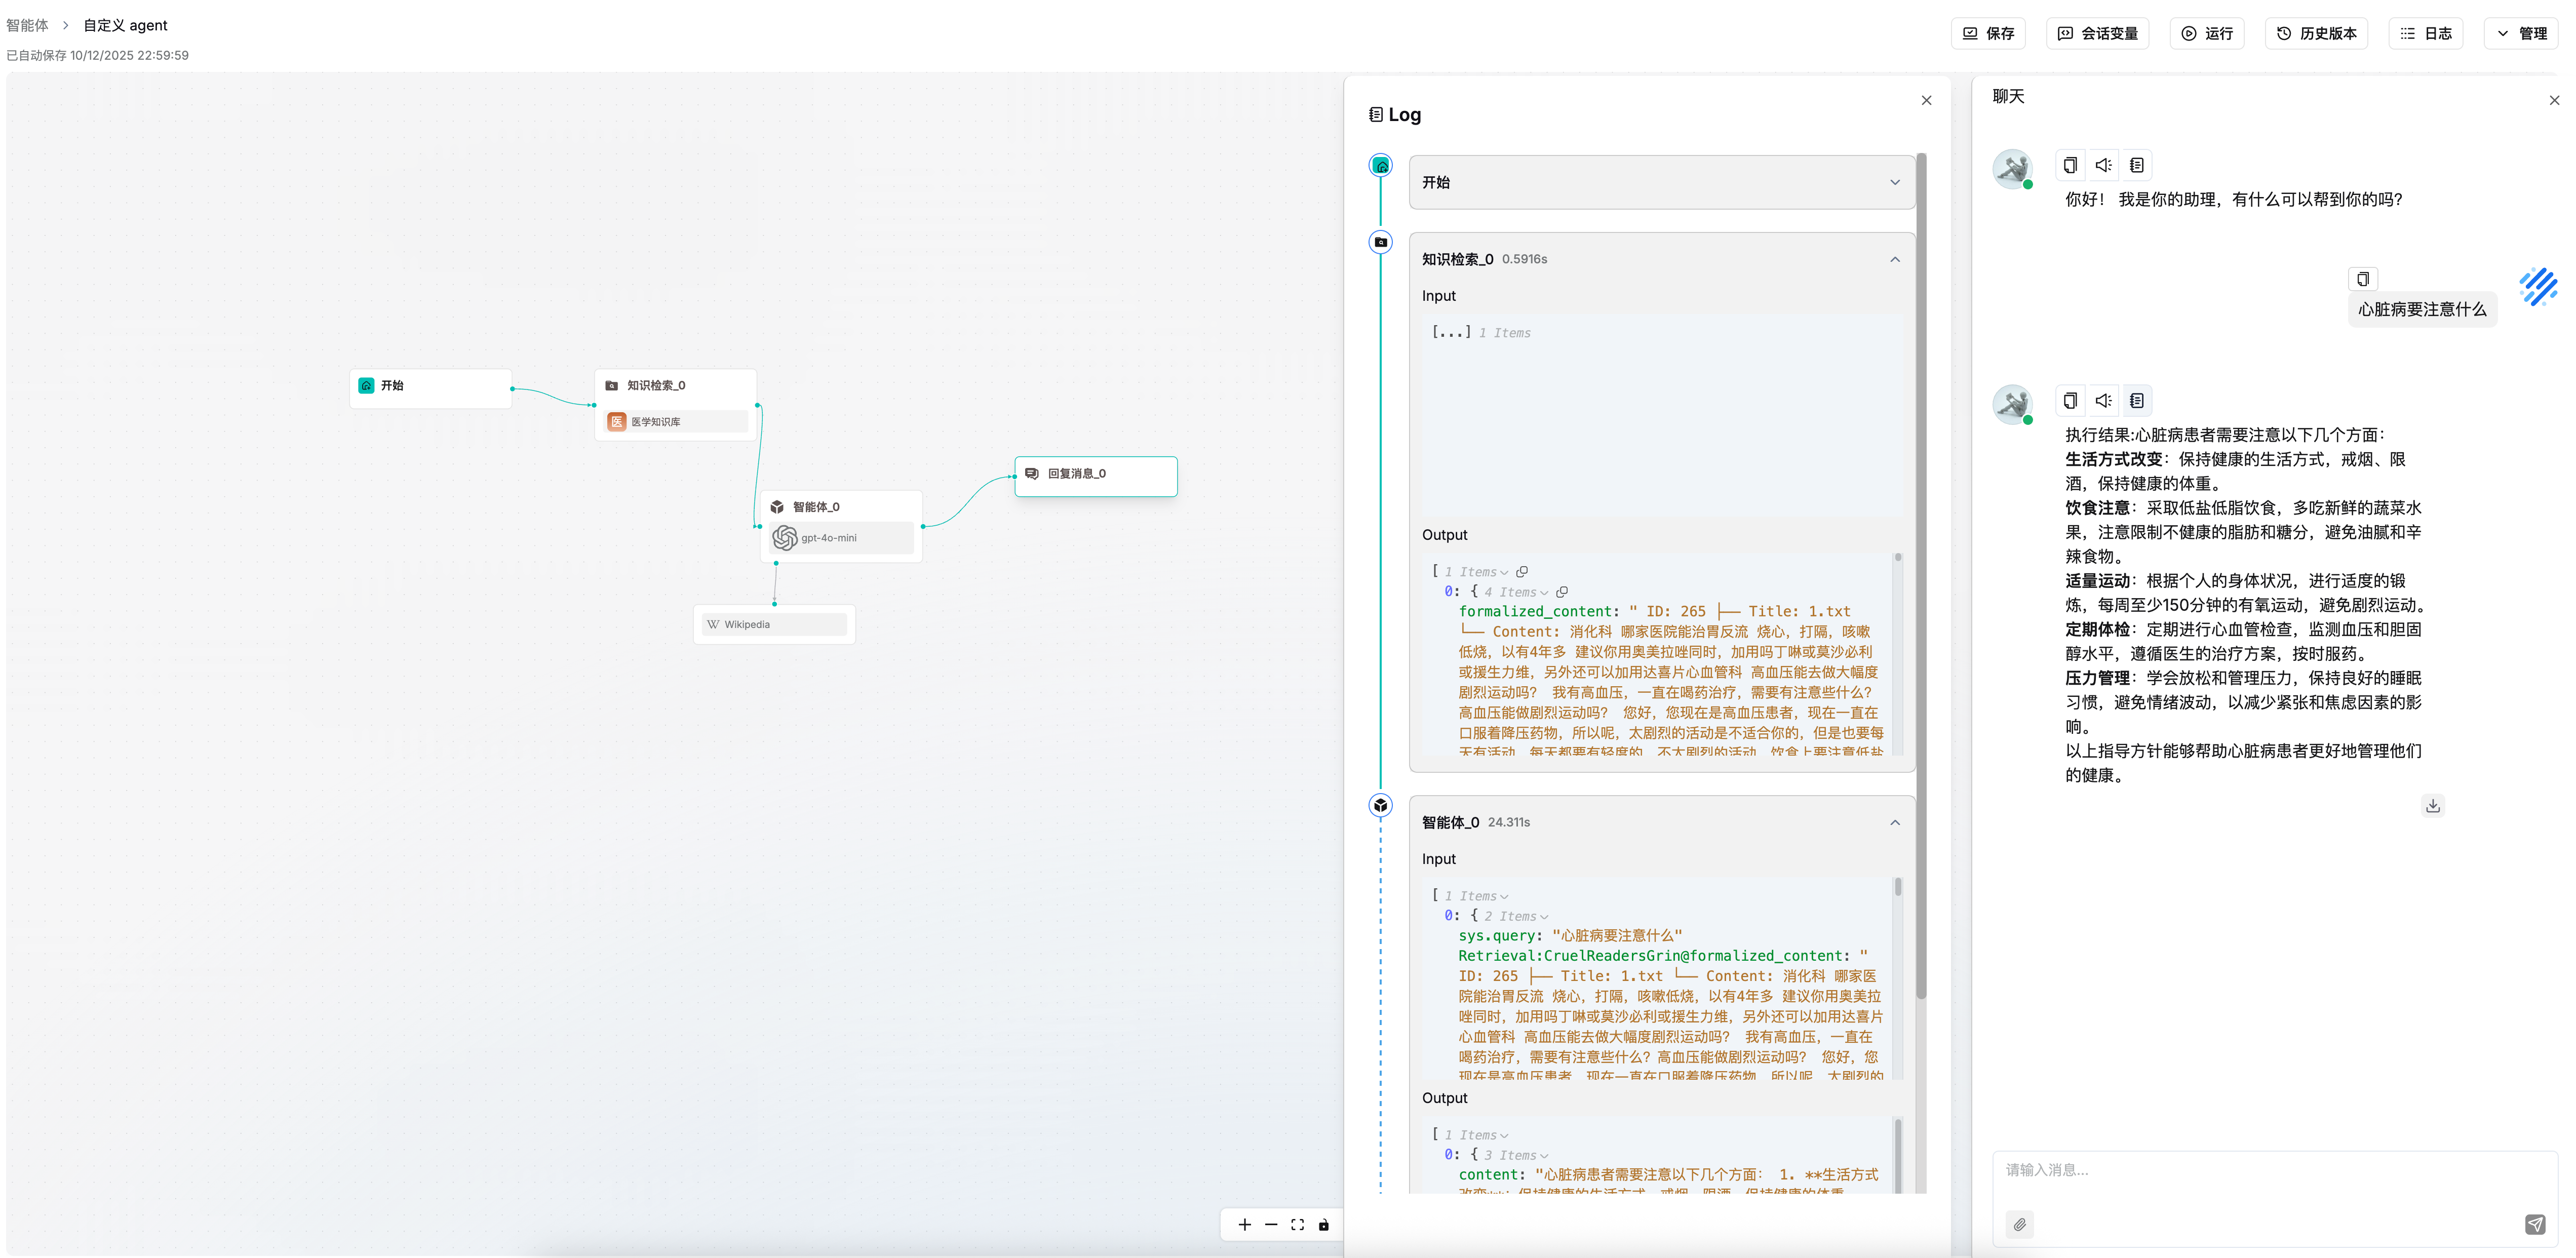Collapse the 知识检索_0 log section
Viewport: 2576px width, 1258px height.
(x=1894, y=259)
